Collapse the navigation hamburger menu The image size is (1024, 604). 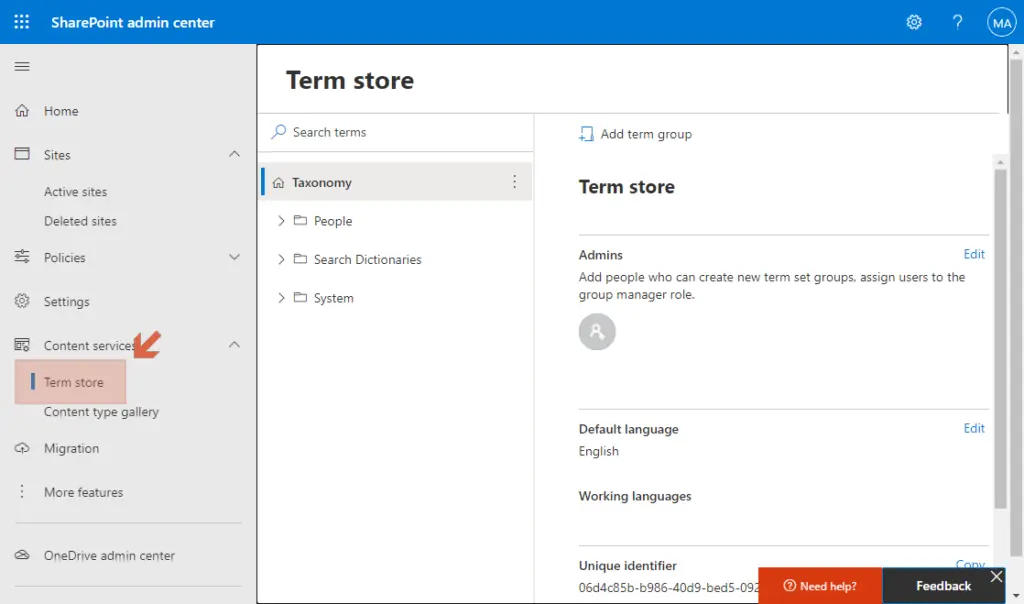point(22,66)
